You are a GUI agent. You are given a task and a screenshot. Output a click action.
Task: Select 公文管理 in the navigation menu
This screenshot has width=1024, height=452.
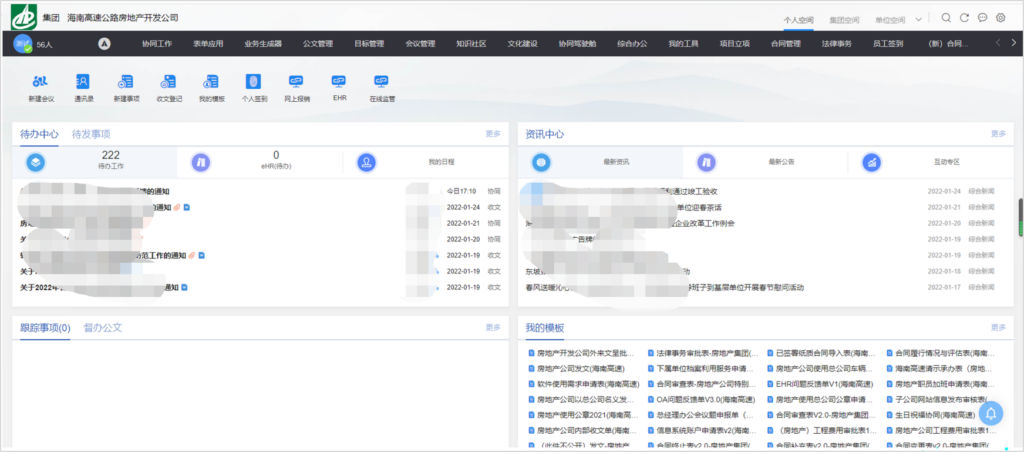pyautogui.click(x=317, y=44)
